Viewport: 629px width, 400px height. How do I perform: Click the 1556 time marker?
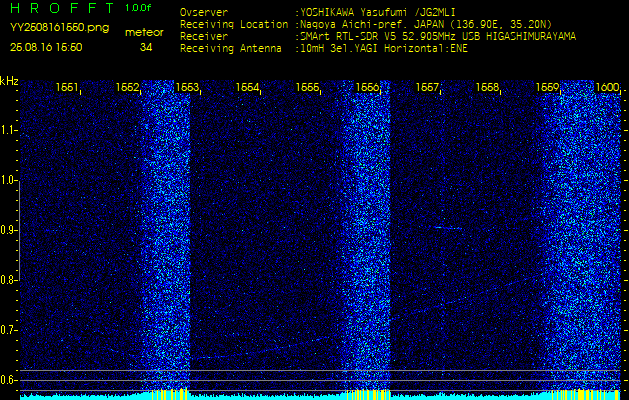coord(368,87)
